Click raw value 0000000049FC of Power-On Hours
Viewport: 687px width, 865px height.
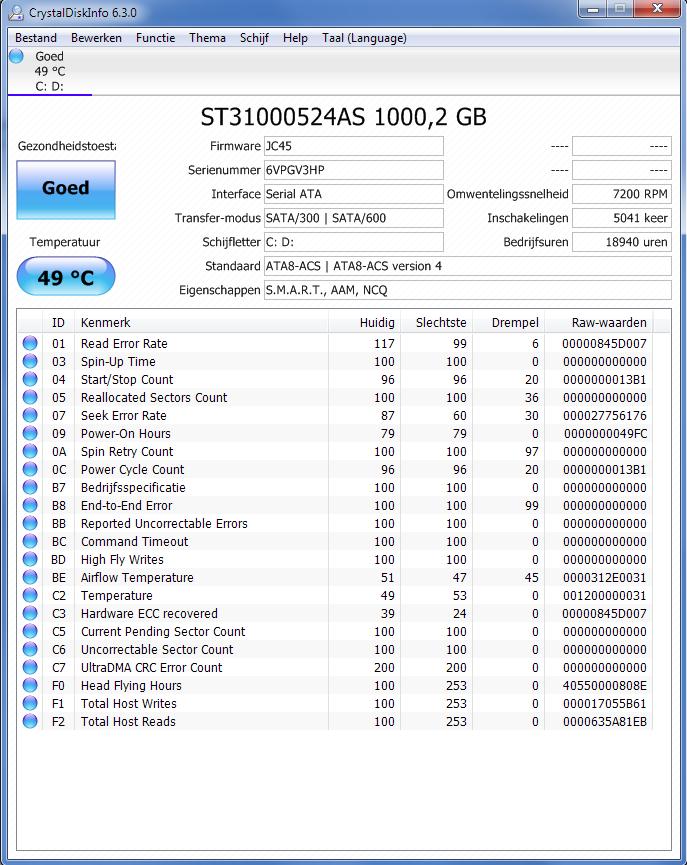[605, 434]
